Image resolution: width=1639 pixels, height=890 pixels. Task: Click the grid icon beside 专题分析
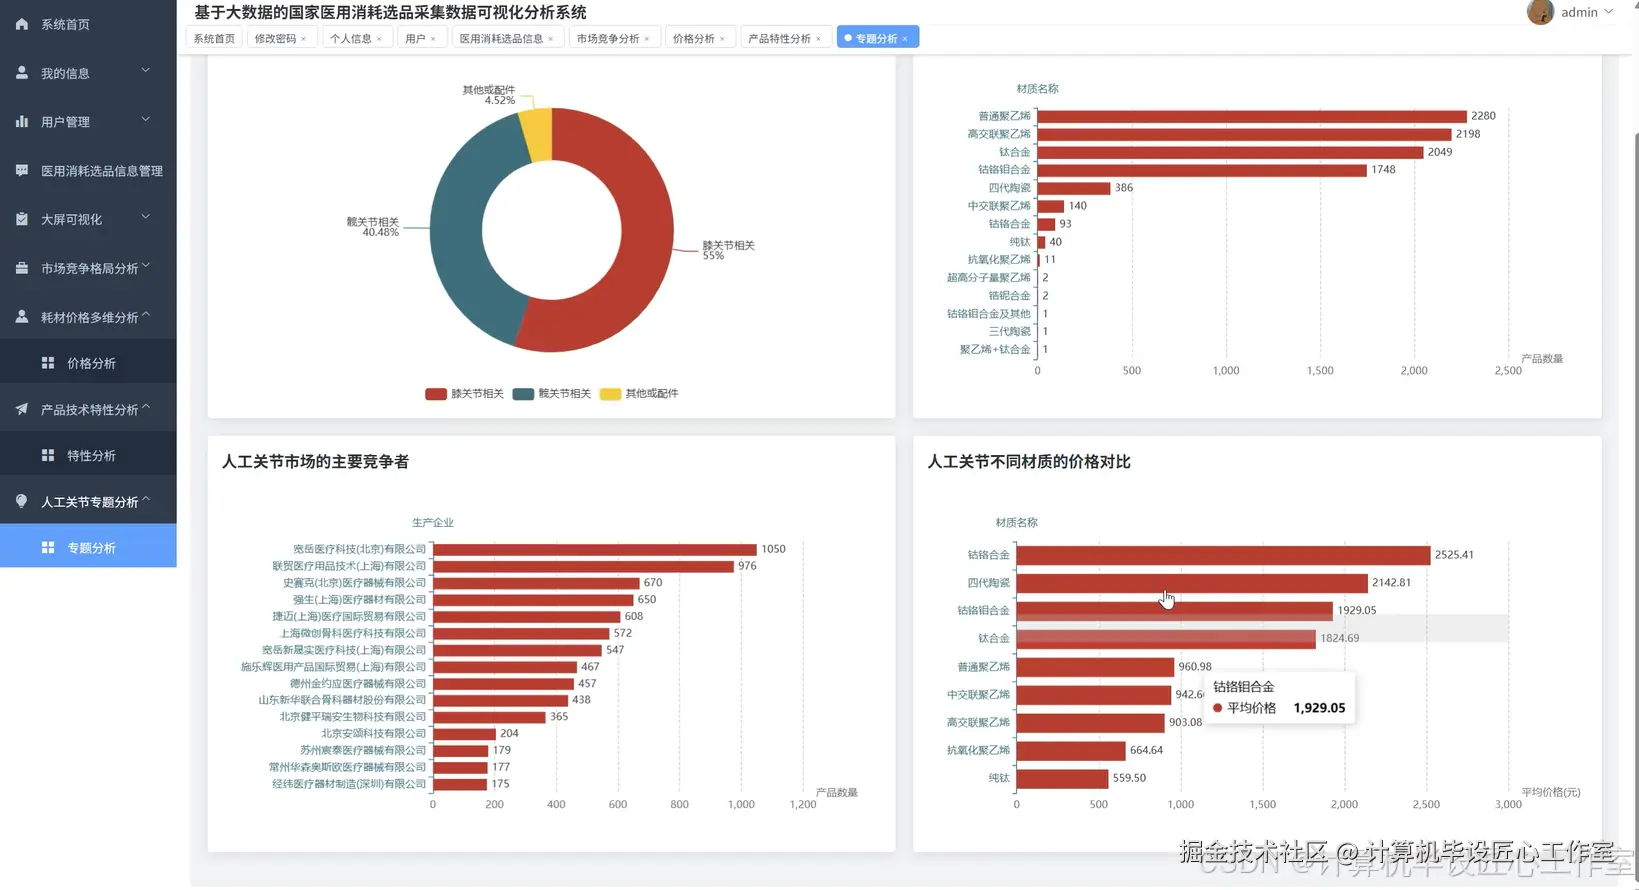pos(48,548)
